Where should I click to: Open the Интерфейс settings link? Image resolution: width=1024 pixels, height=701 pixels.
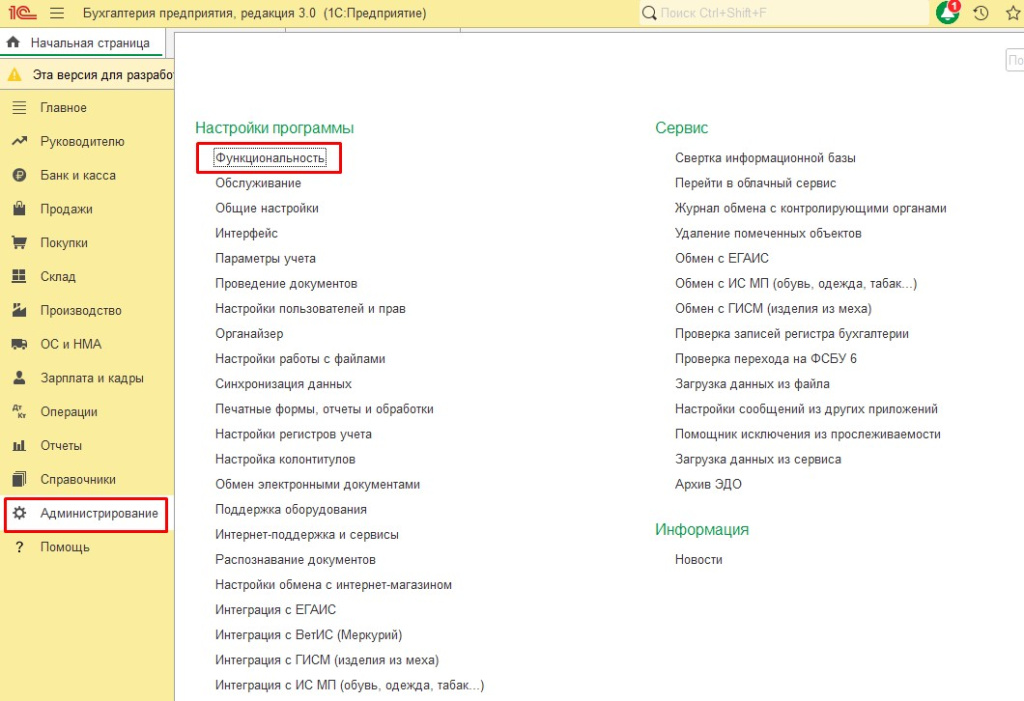point(246,233)
